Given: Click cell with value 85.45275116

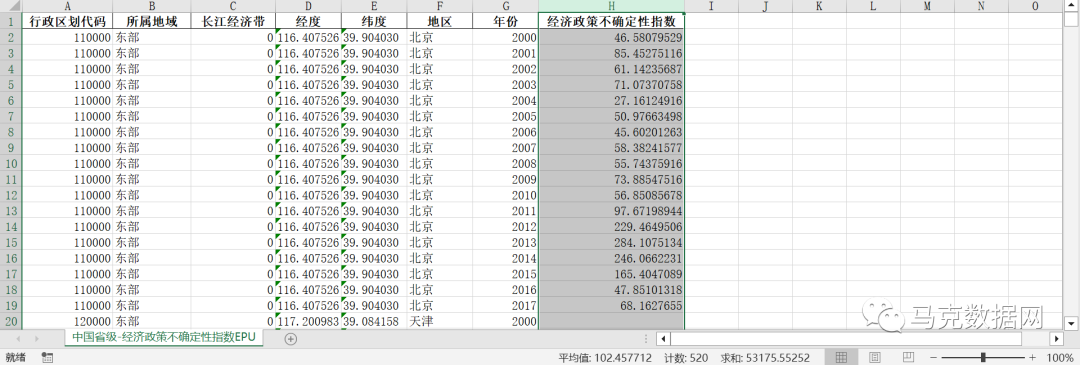Looking at the screenshot, I should click(x=612, y=53).
